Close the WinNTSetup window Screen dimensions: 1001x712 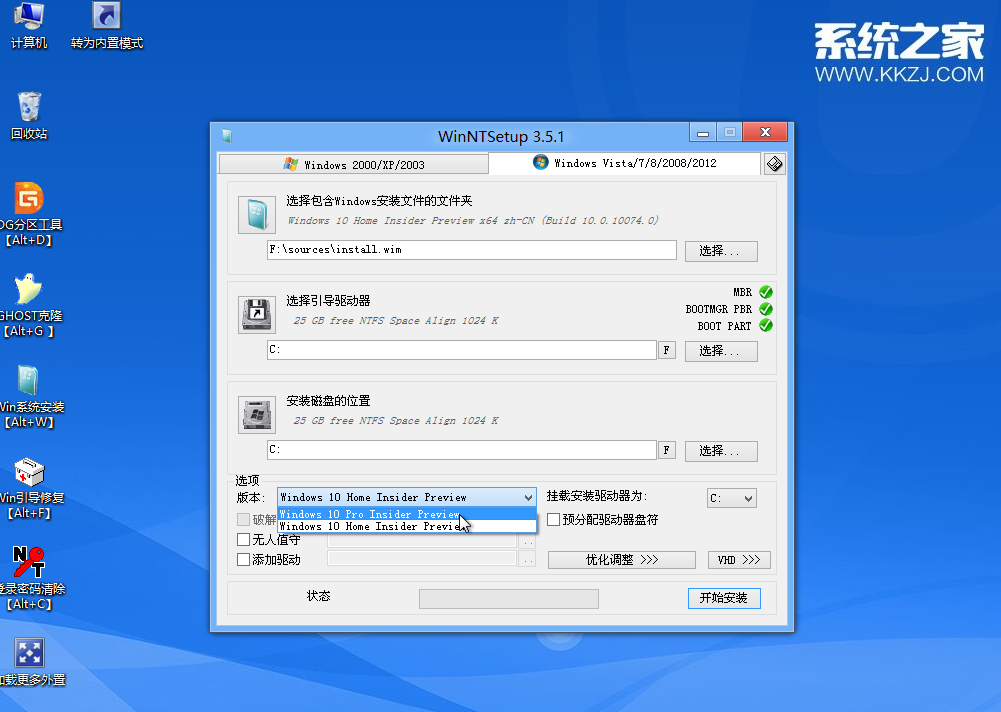tap(765, 132)
